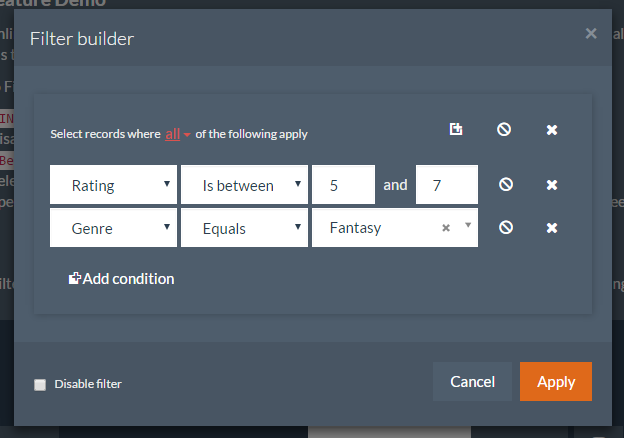Delete the Rating condition row
The image size is (624, 438).
pyautogui.click(x=552, y=185)
